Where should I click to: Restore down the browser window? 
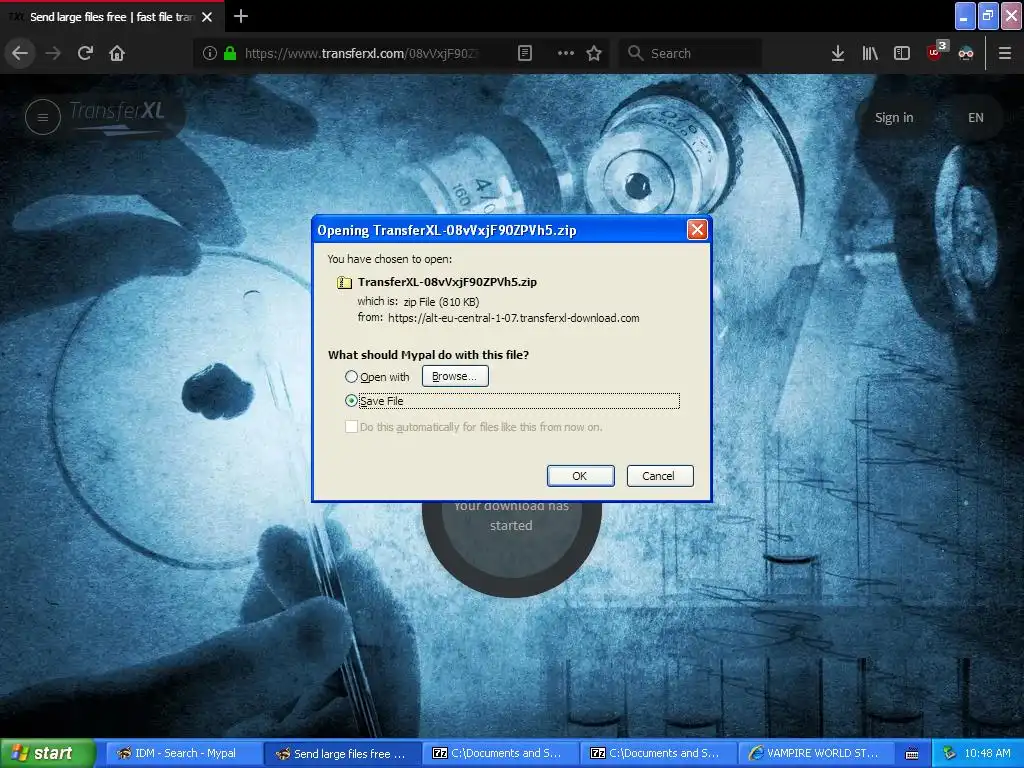pyautogui.click(x=988, y=16)
